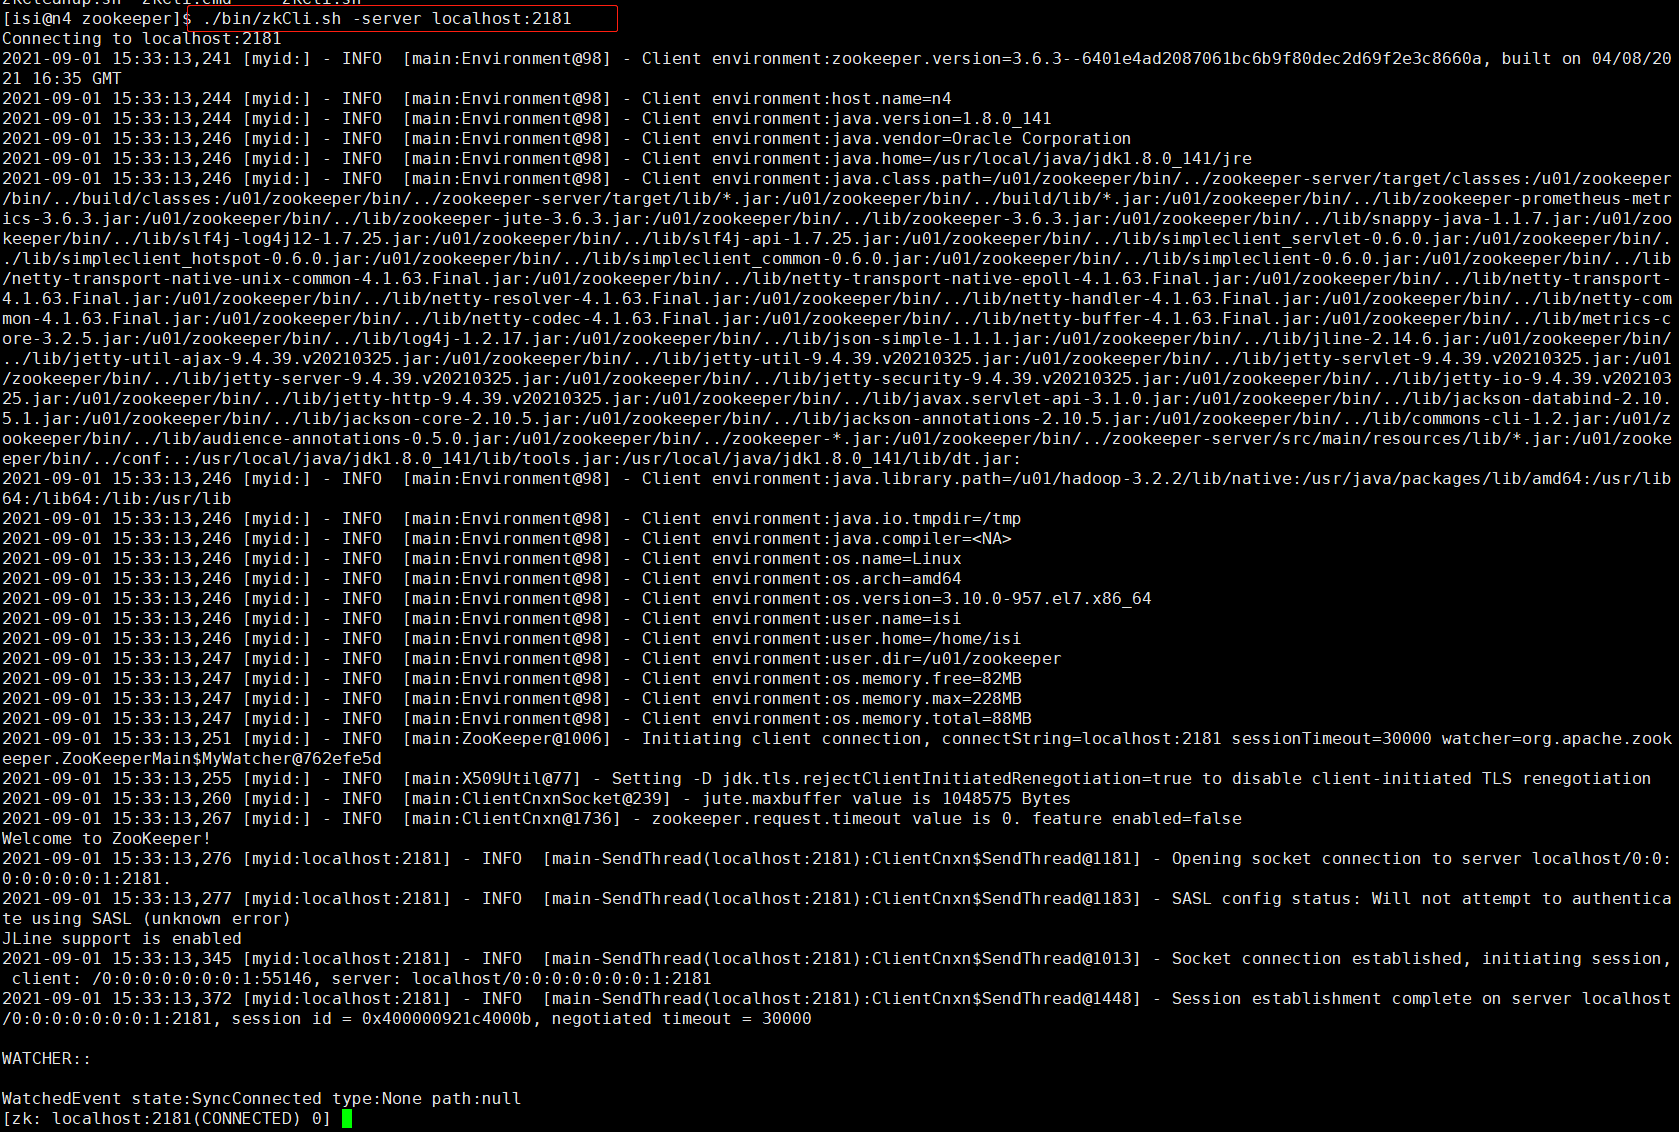Click the 'java.library.path=/u01/hadoop-3.2.2/lib/native' text
The width and height of the screenshot is (1679, 1132).
pos(1062,478)
